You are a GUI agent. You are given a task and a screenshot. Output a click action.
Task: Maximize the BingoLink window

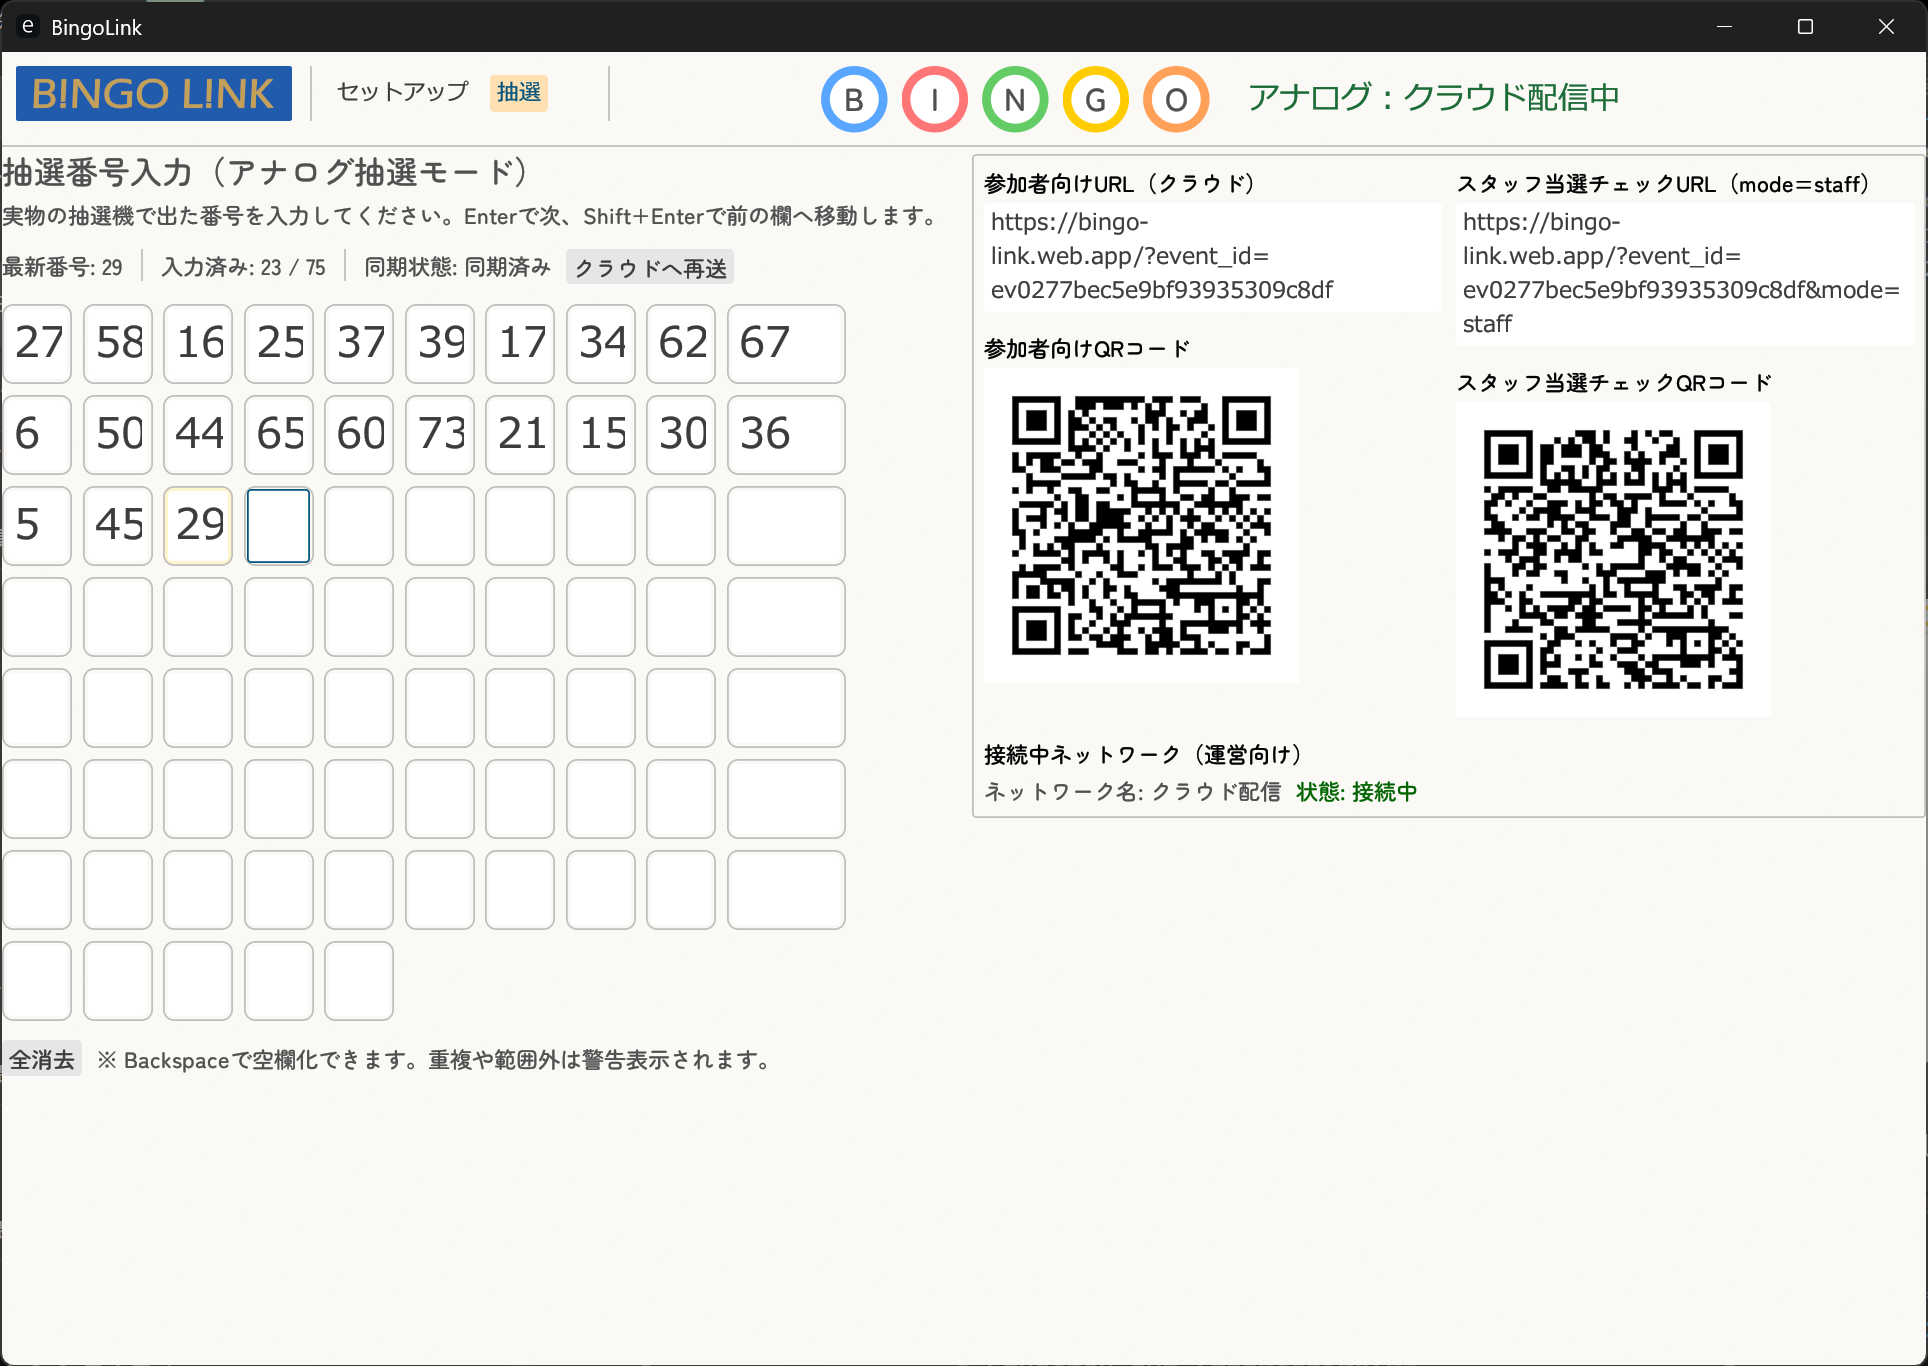[1805, 27]
